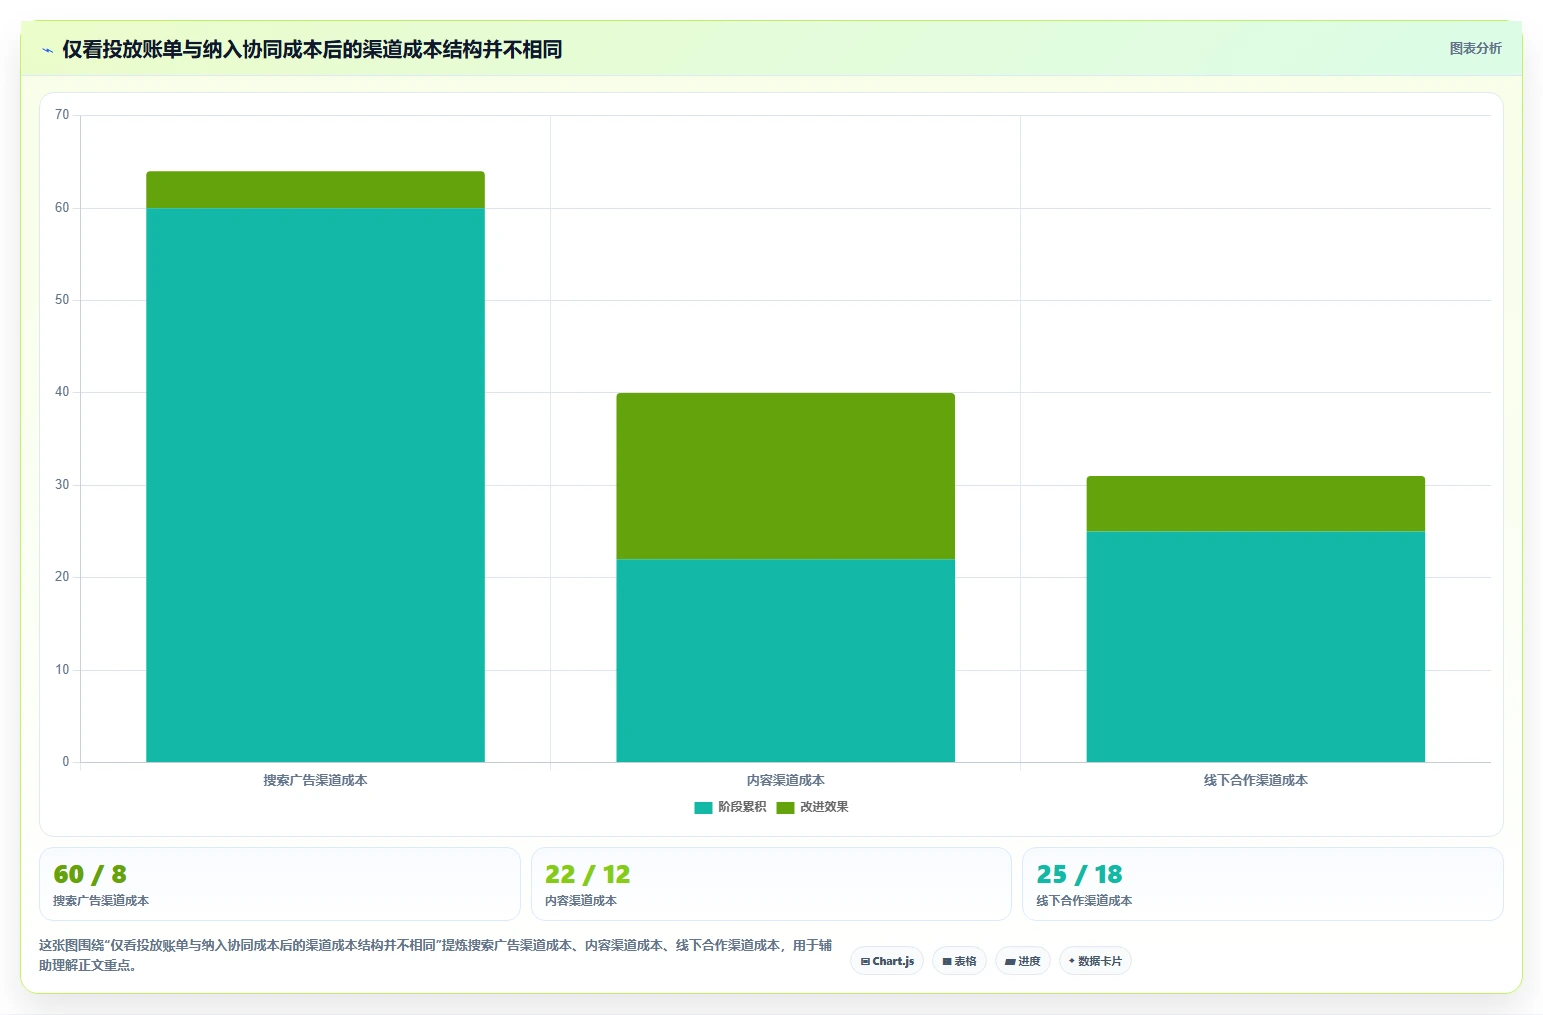Screen dimensions: 1543x1015
Task: Click the chart title 仅看投放账单 heading
Action: tap(312, 50)
